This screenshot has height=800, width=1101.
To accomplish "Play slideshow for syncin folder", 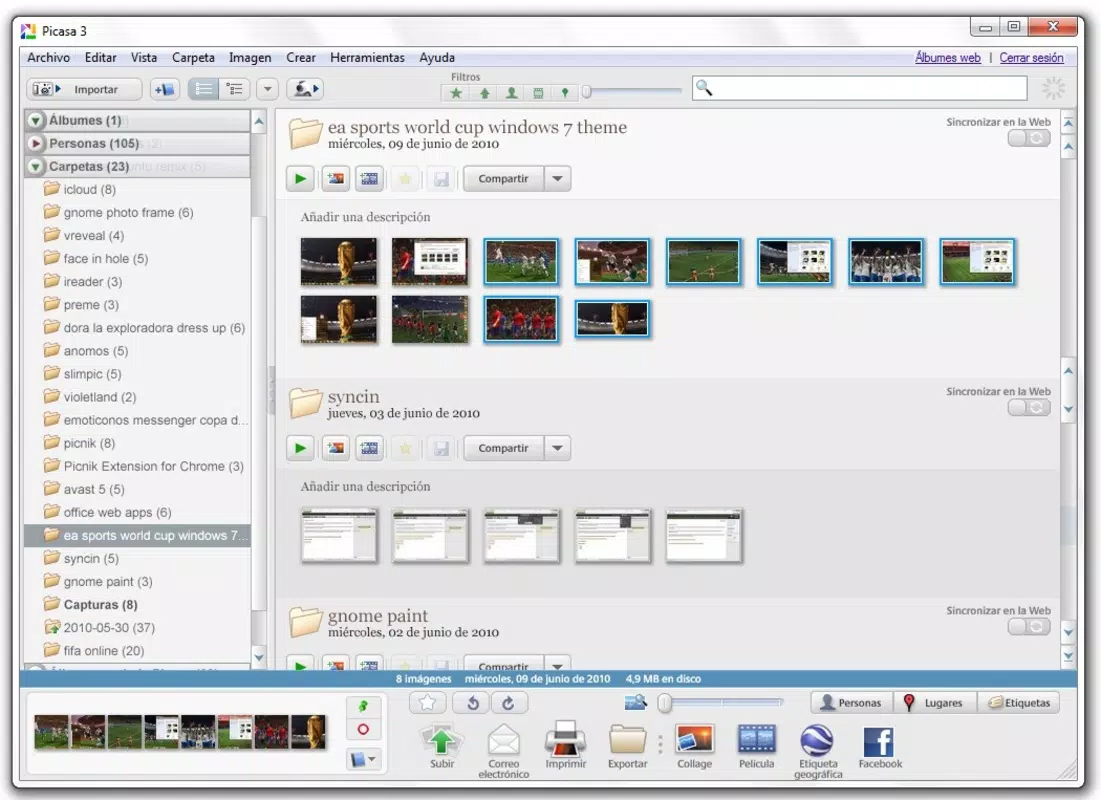I will click(x=301, y=448).
